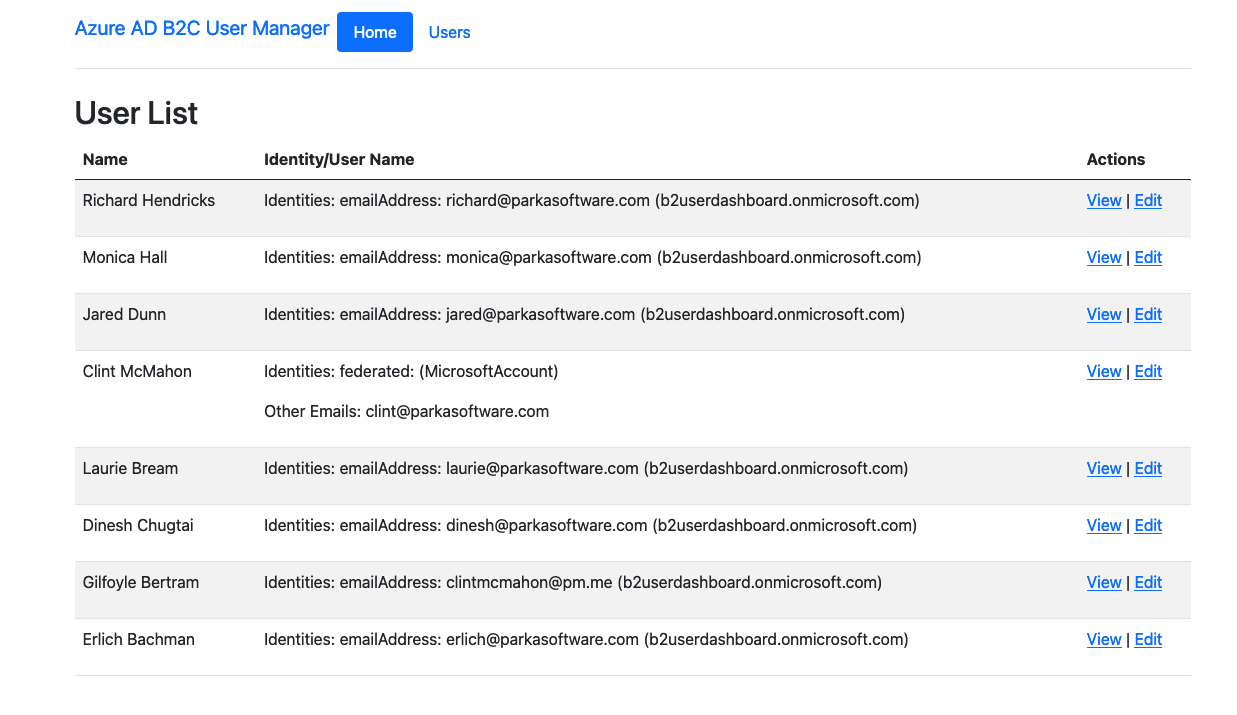Click the Actions column header

point(1116,159)
